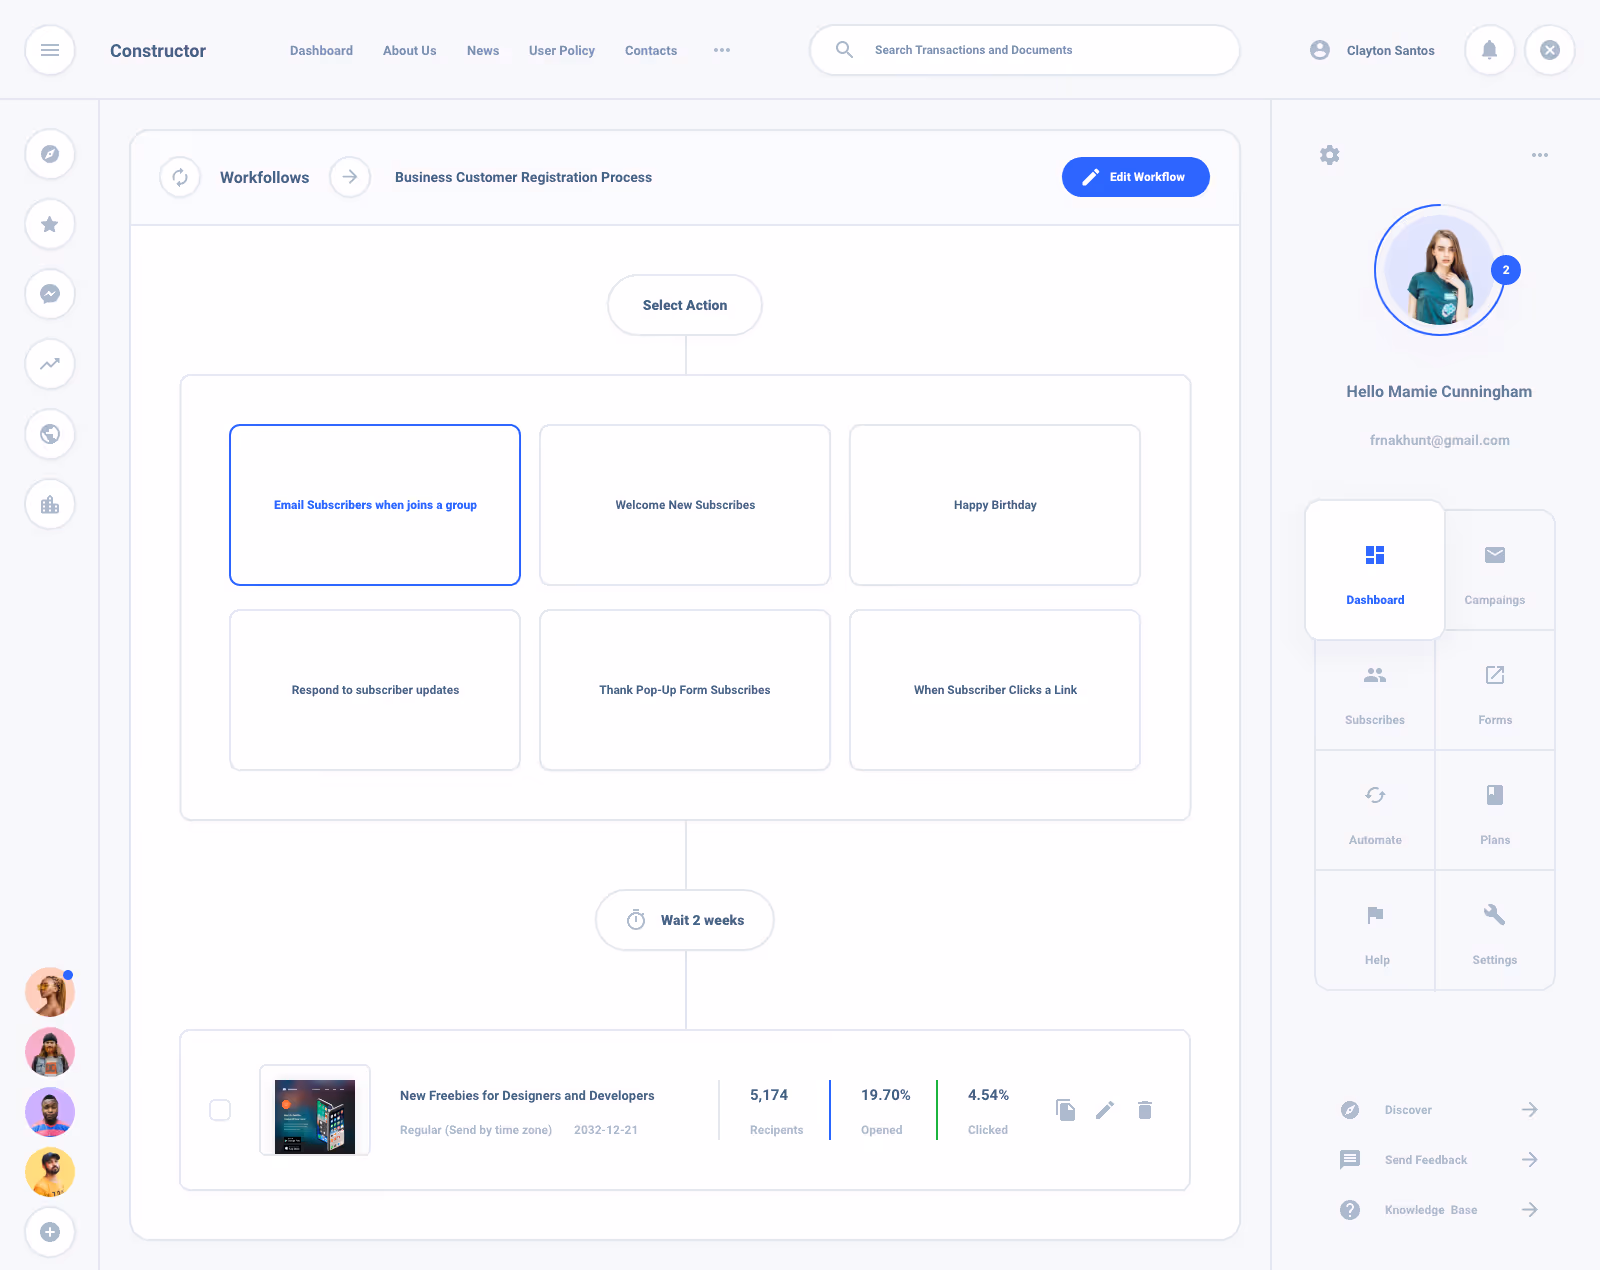Open the Forms section

(x=1494, y=690)
